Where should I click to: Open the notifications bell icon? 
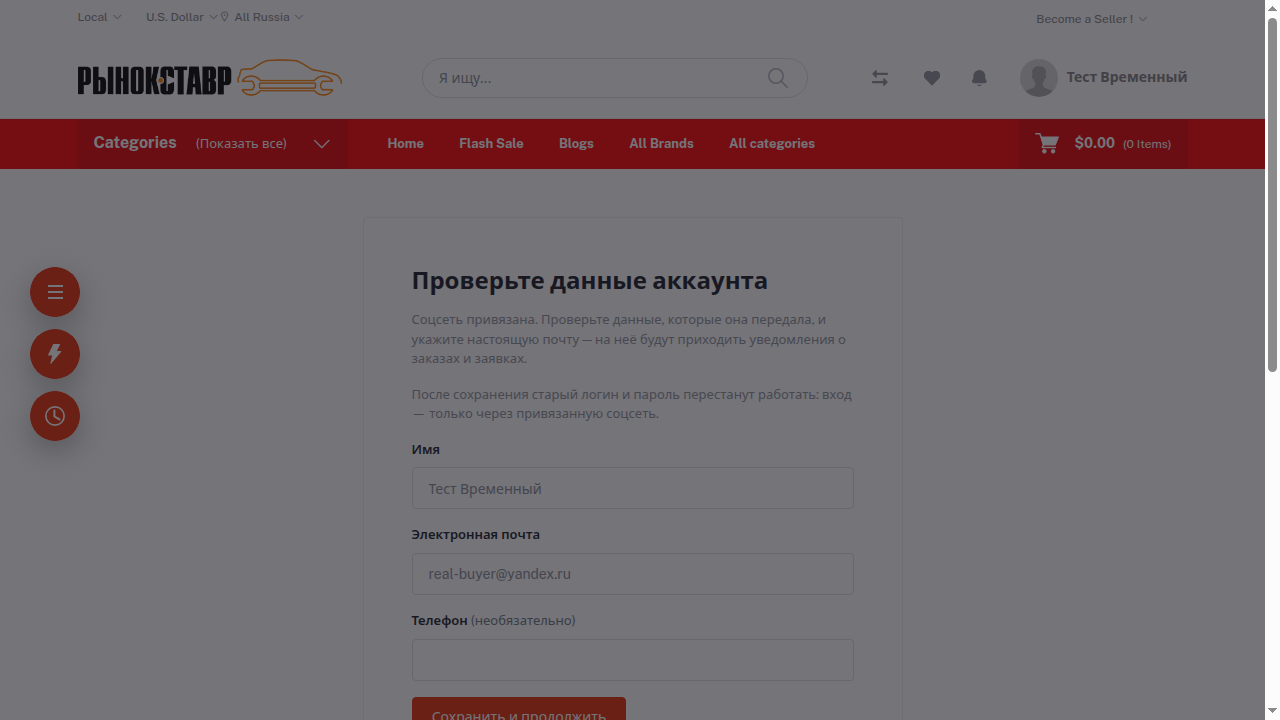tap(979, 78)
